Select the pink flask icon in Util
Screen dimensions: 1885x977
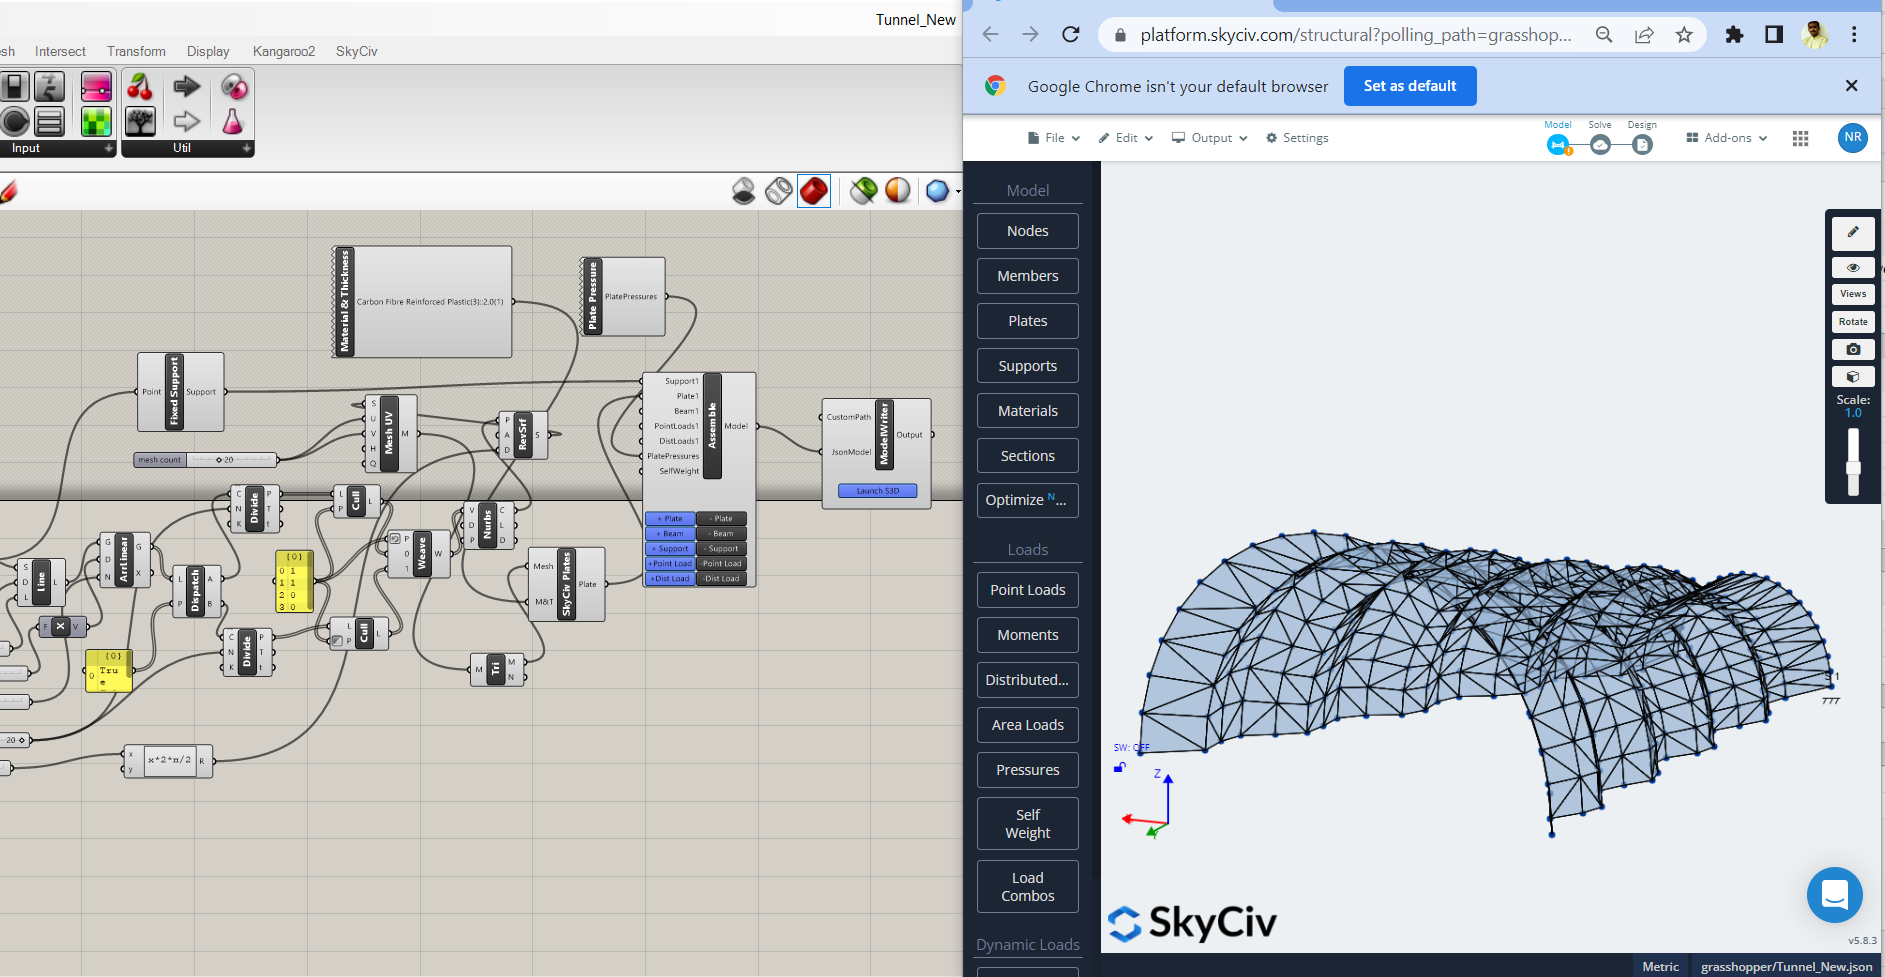tap(232, 122)
